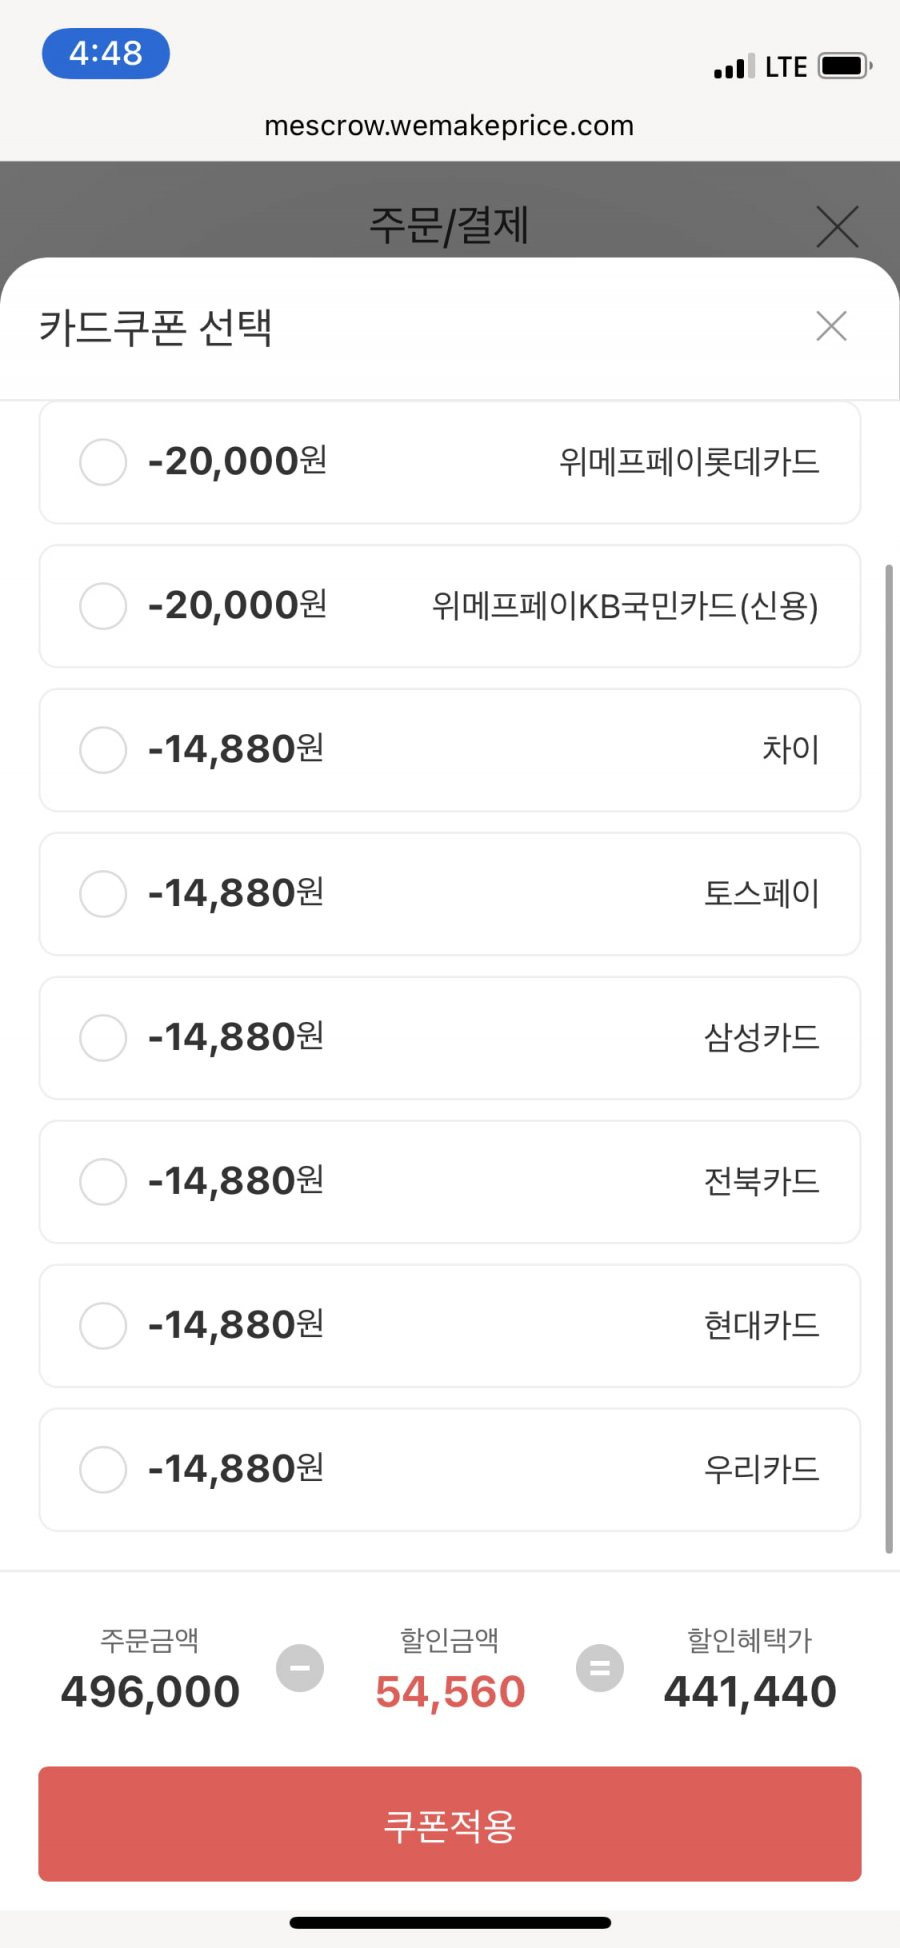Viewport: 900px width, 1948px height.
Task: Tap the 삼성카드 label text
Action: pos(762,1038)
